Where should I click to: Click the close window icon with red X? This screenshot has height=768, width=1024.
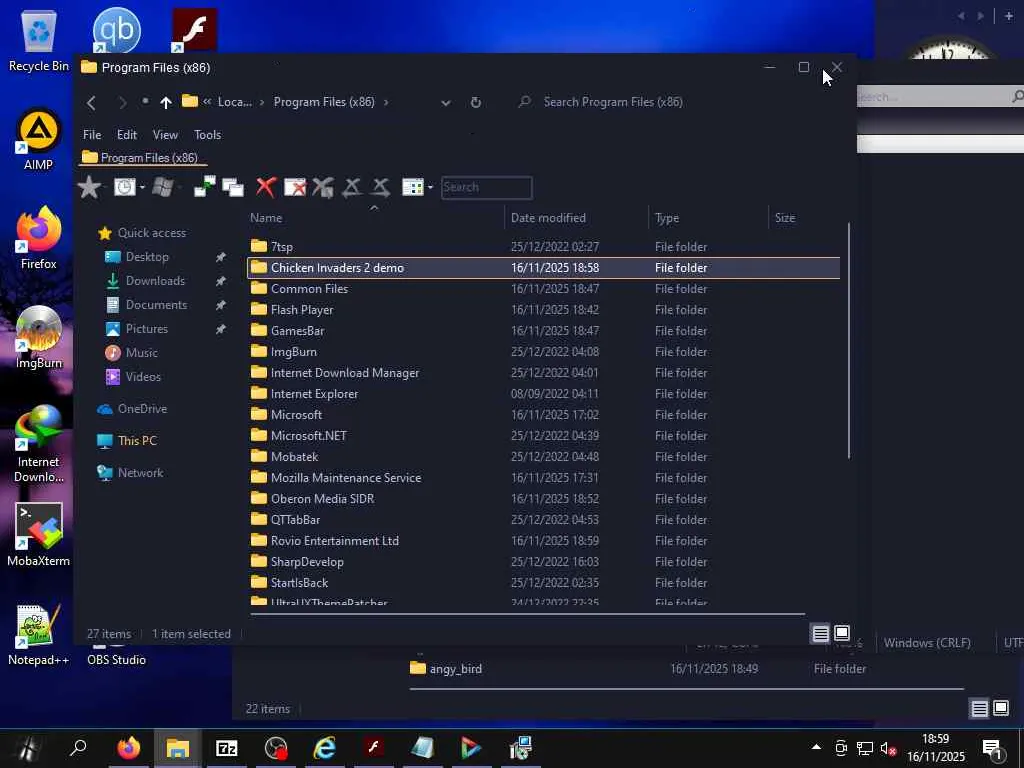coord(295,187)
